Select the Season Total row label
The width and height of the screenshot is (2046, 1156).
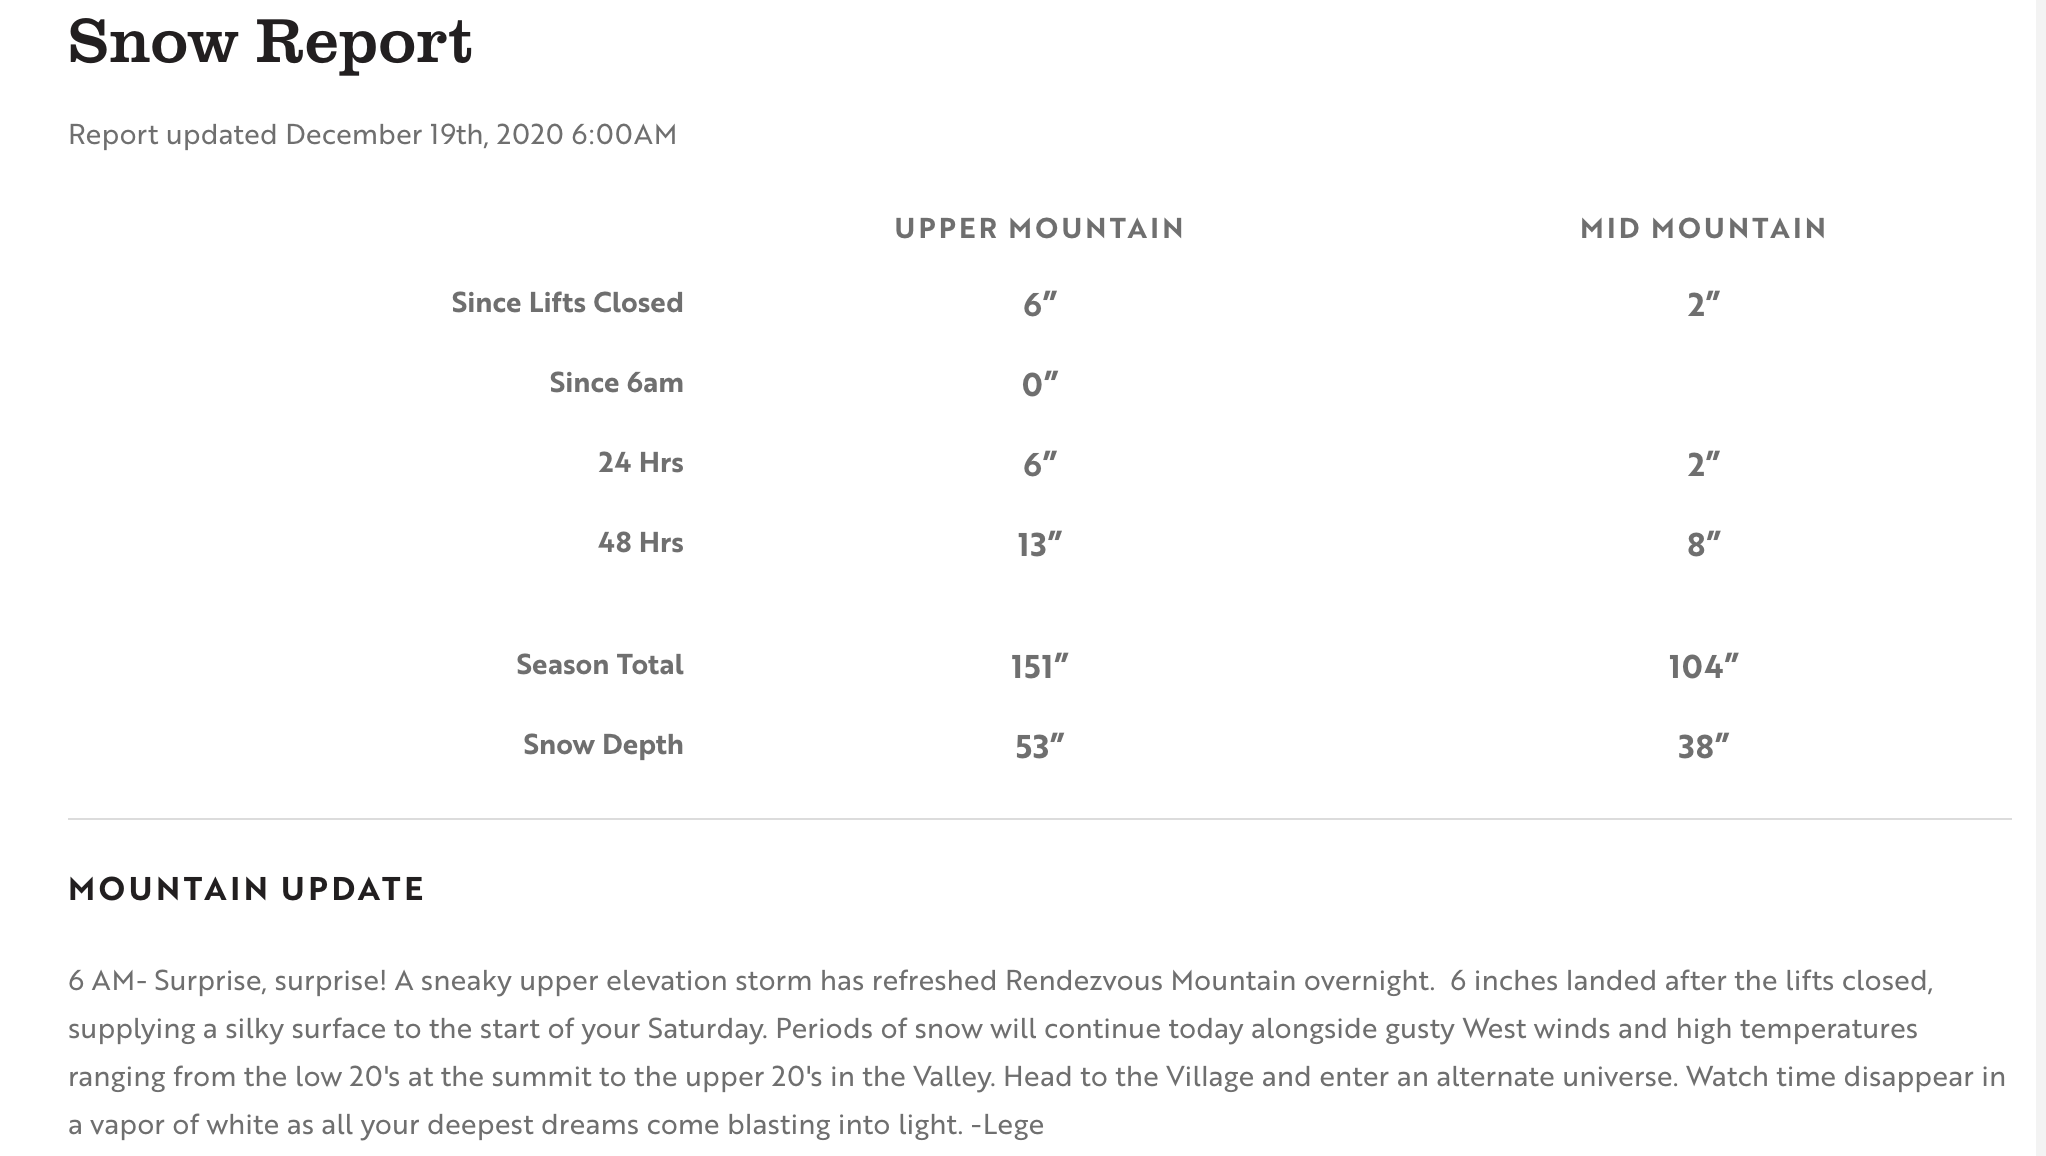(599, 664)
